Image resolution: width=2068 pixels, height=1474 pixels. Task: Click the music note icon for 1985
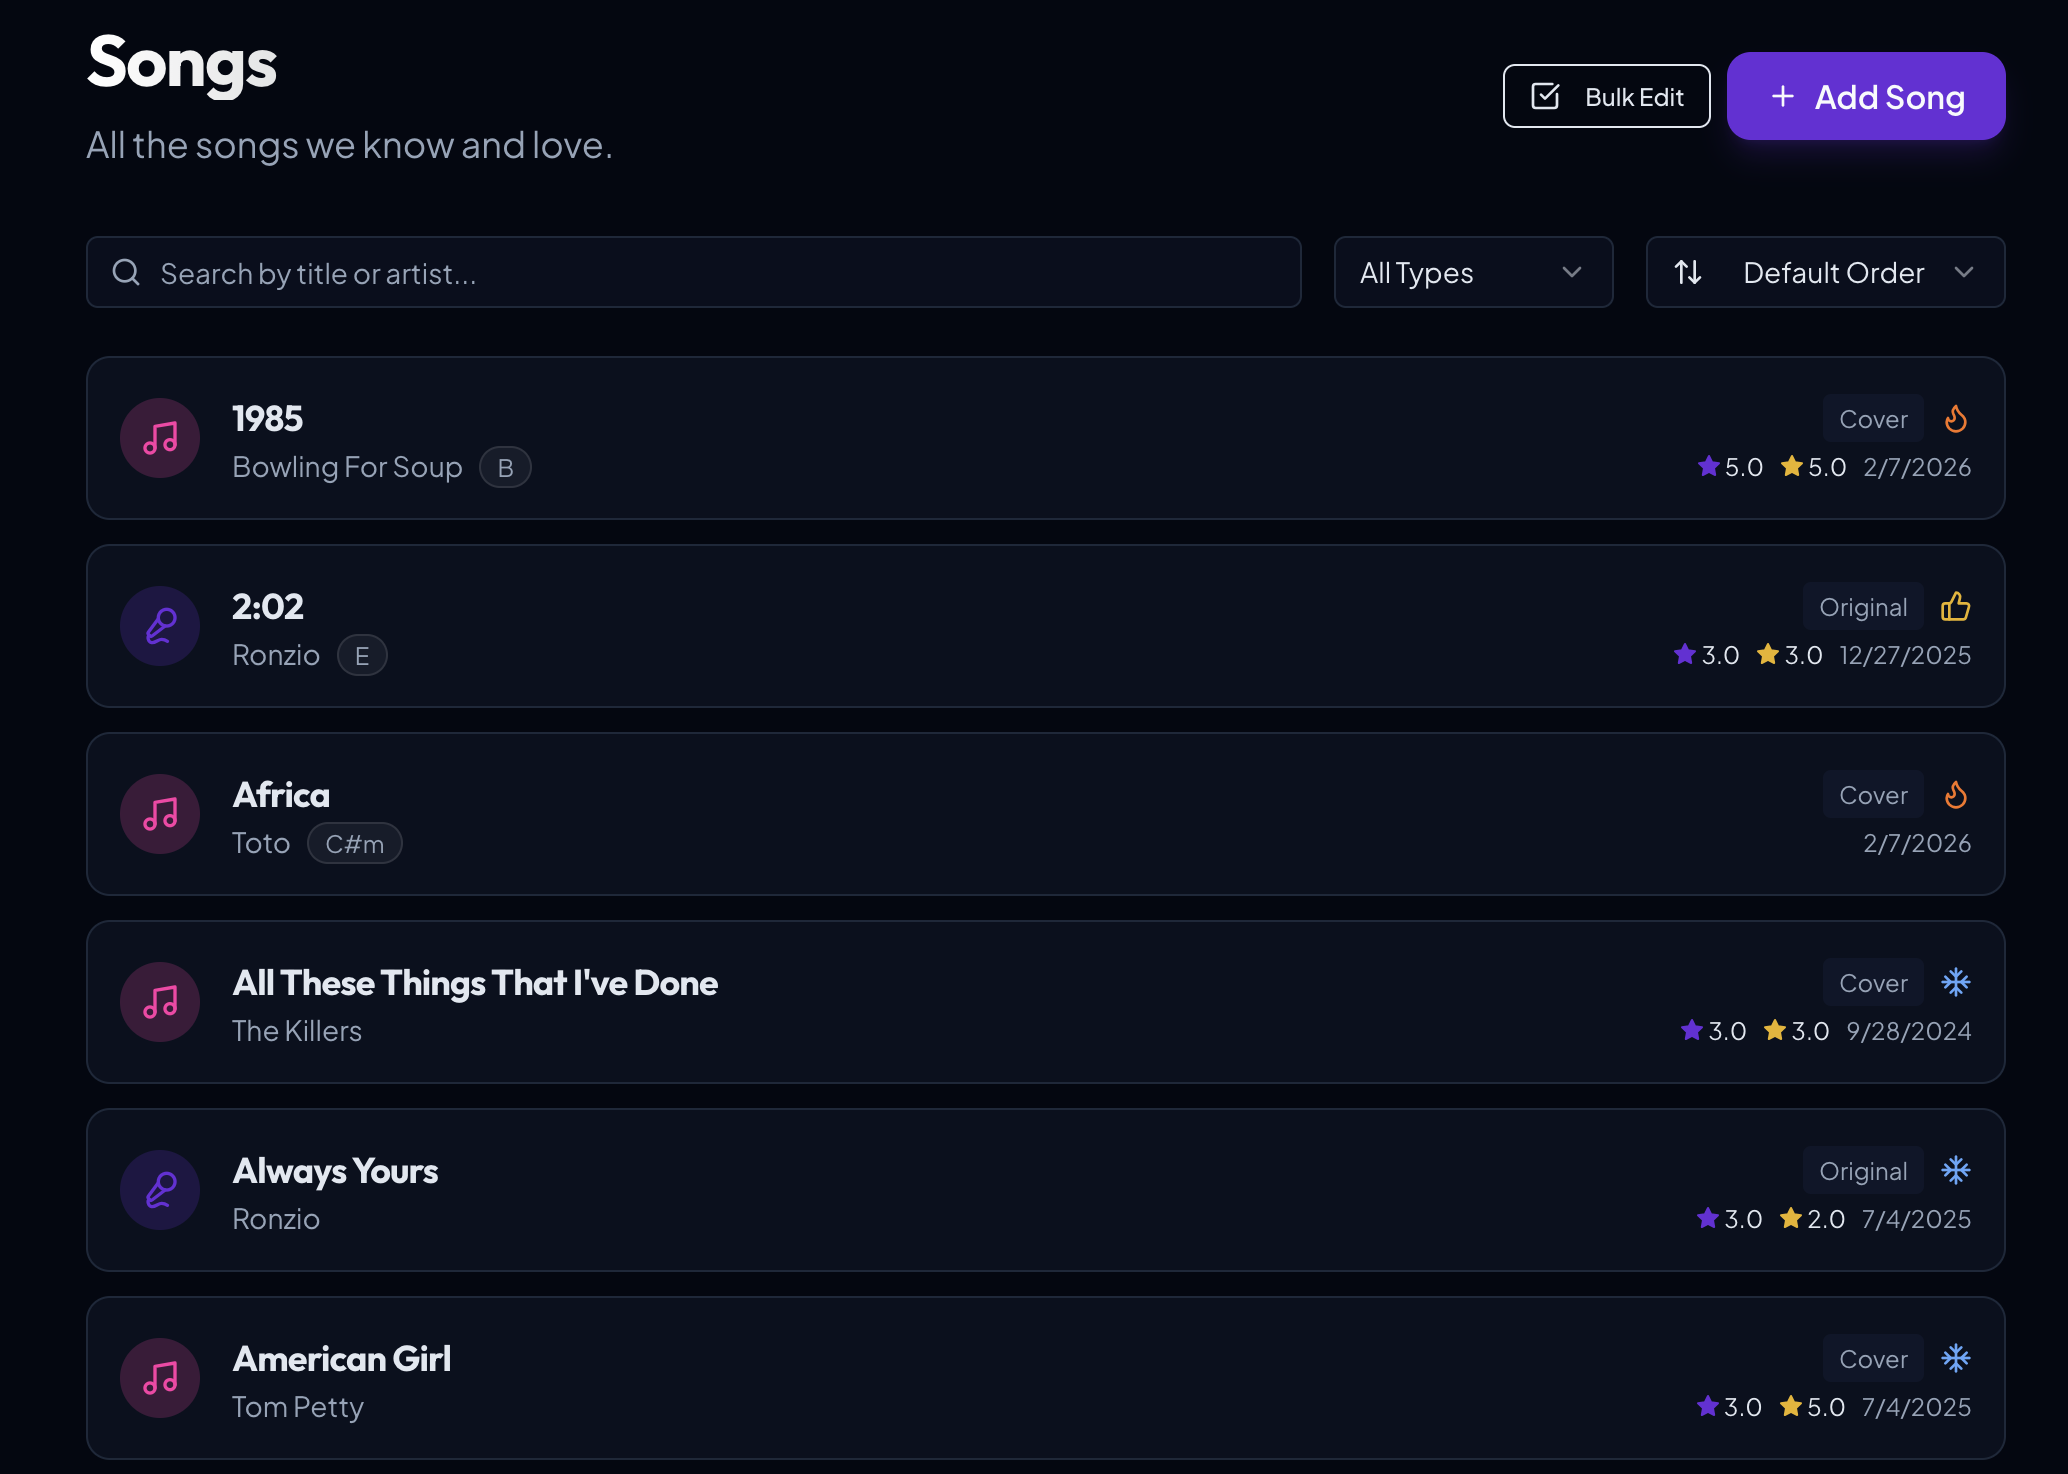pyautogui.click(x=159, y=438)
